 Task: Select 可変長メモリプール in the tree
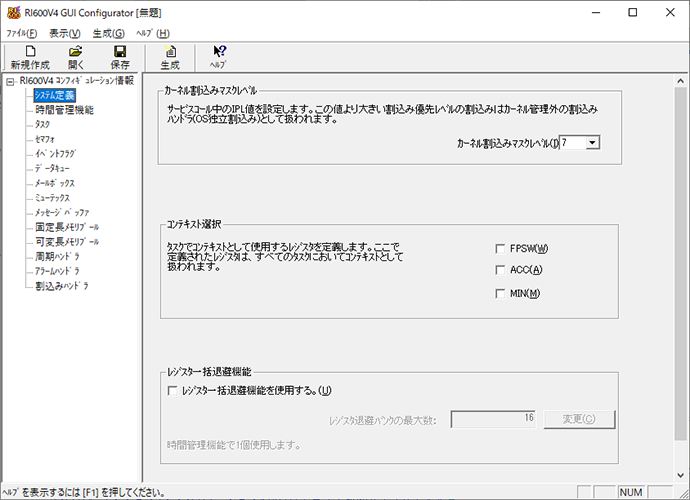point(67,242)
